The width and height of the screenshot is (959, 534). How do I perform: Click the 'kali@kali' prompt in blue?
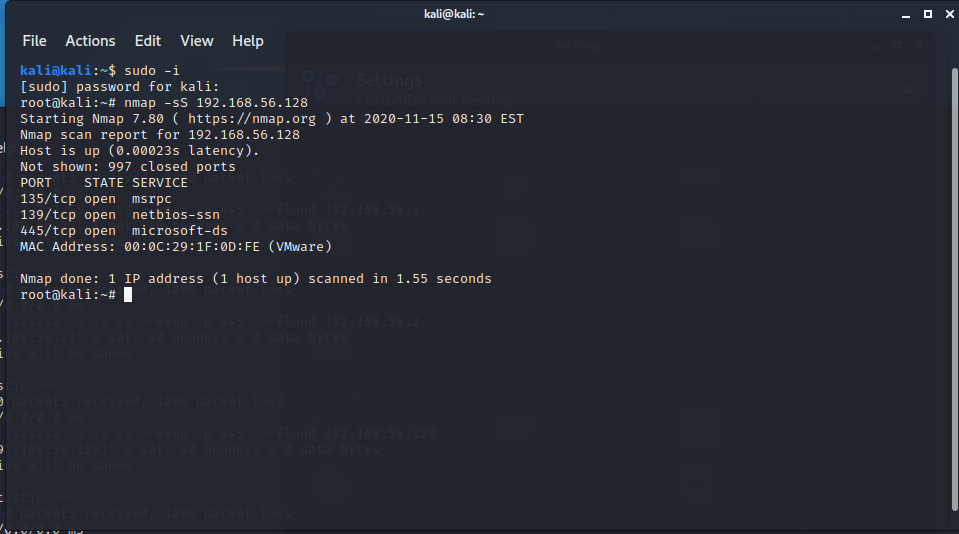(56, 71)
